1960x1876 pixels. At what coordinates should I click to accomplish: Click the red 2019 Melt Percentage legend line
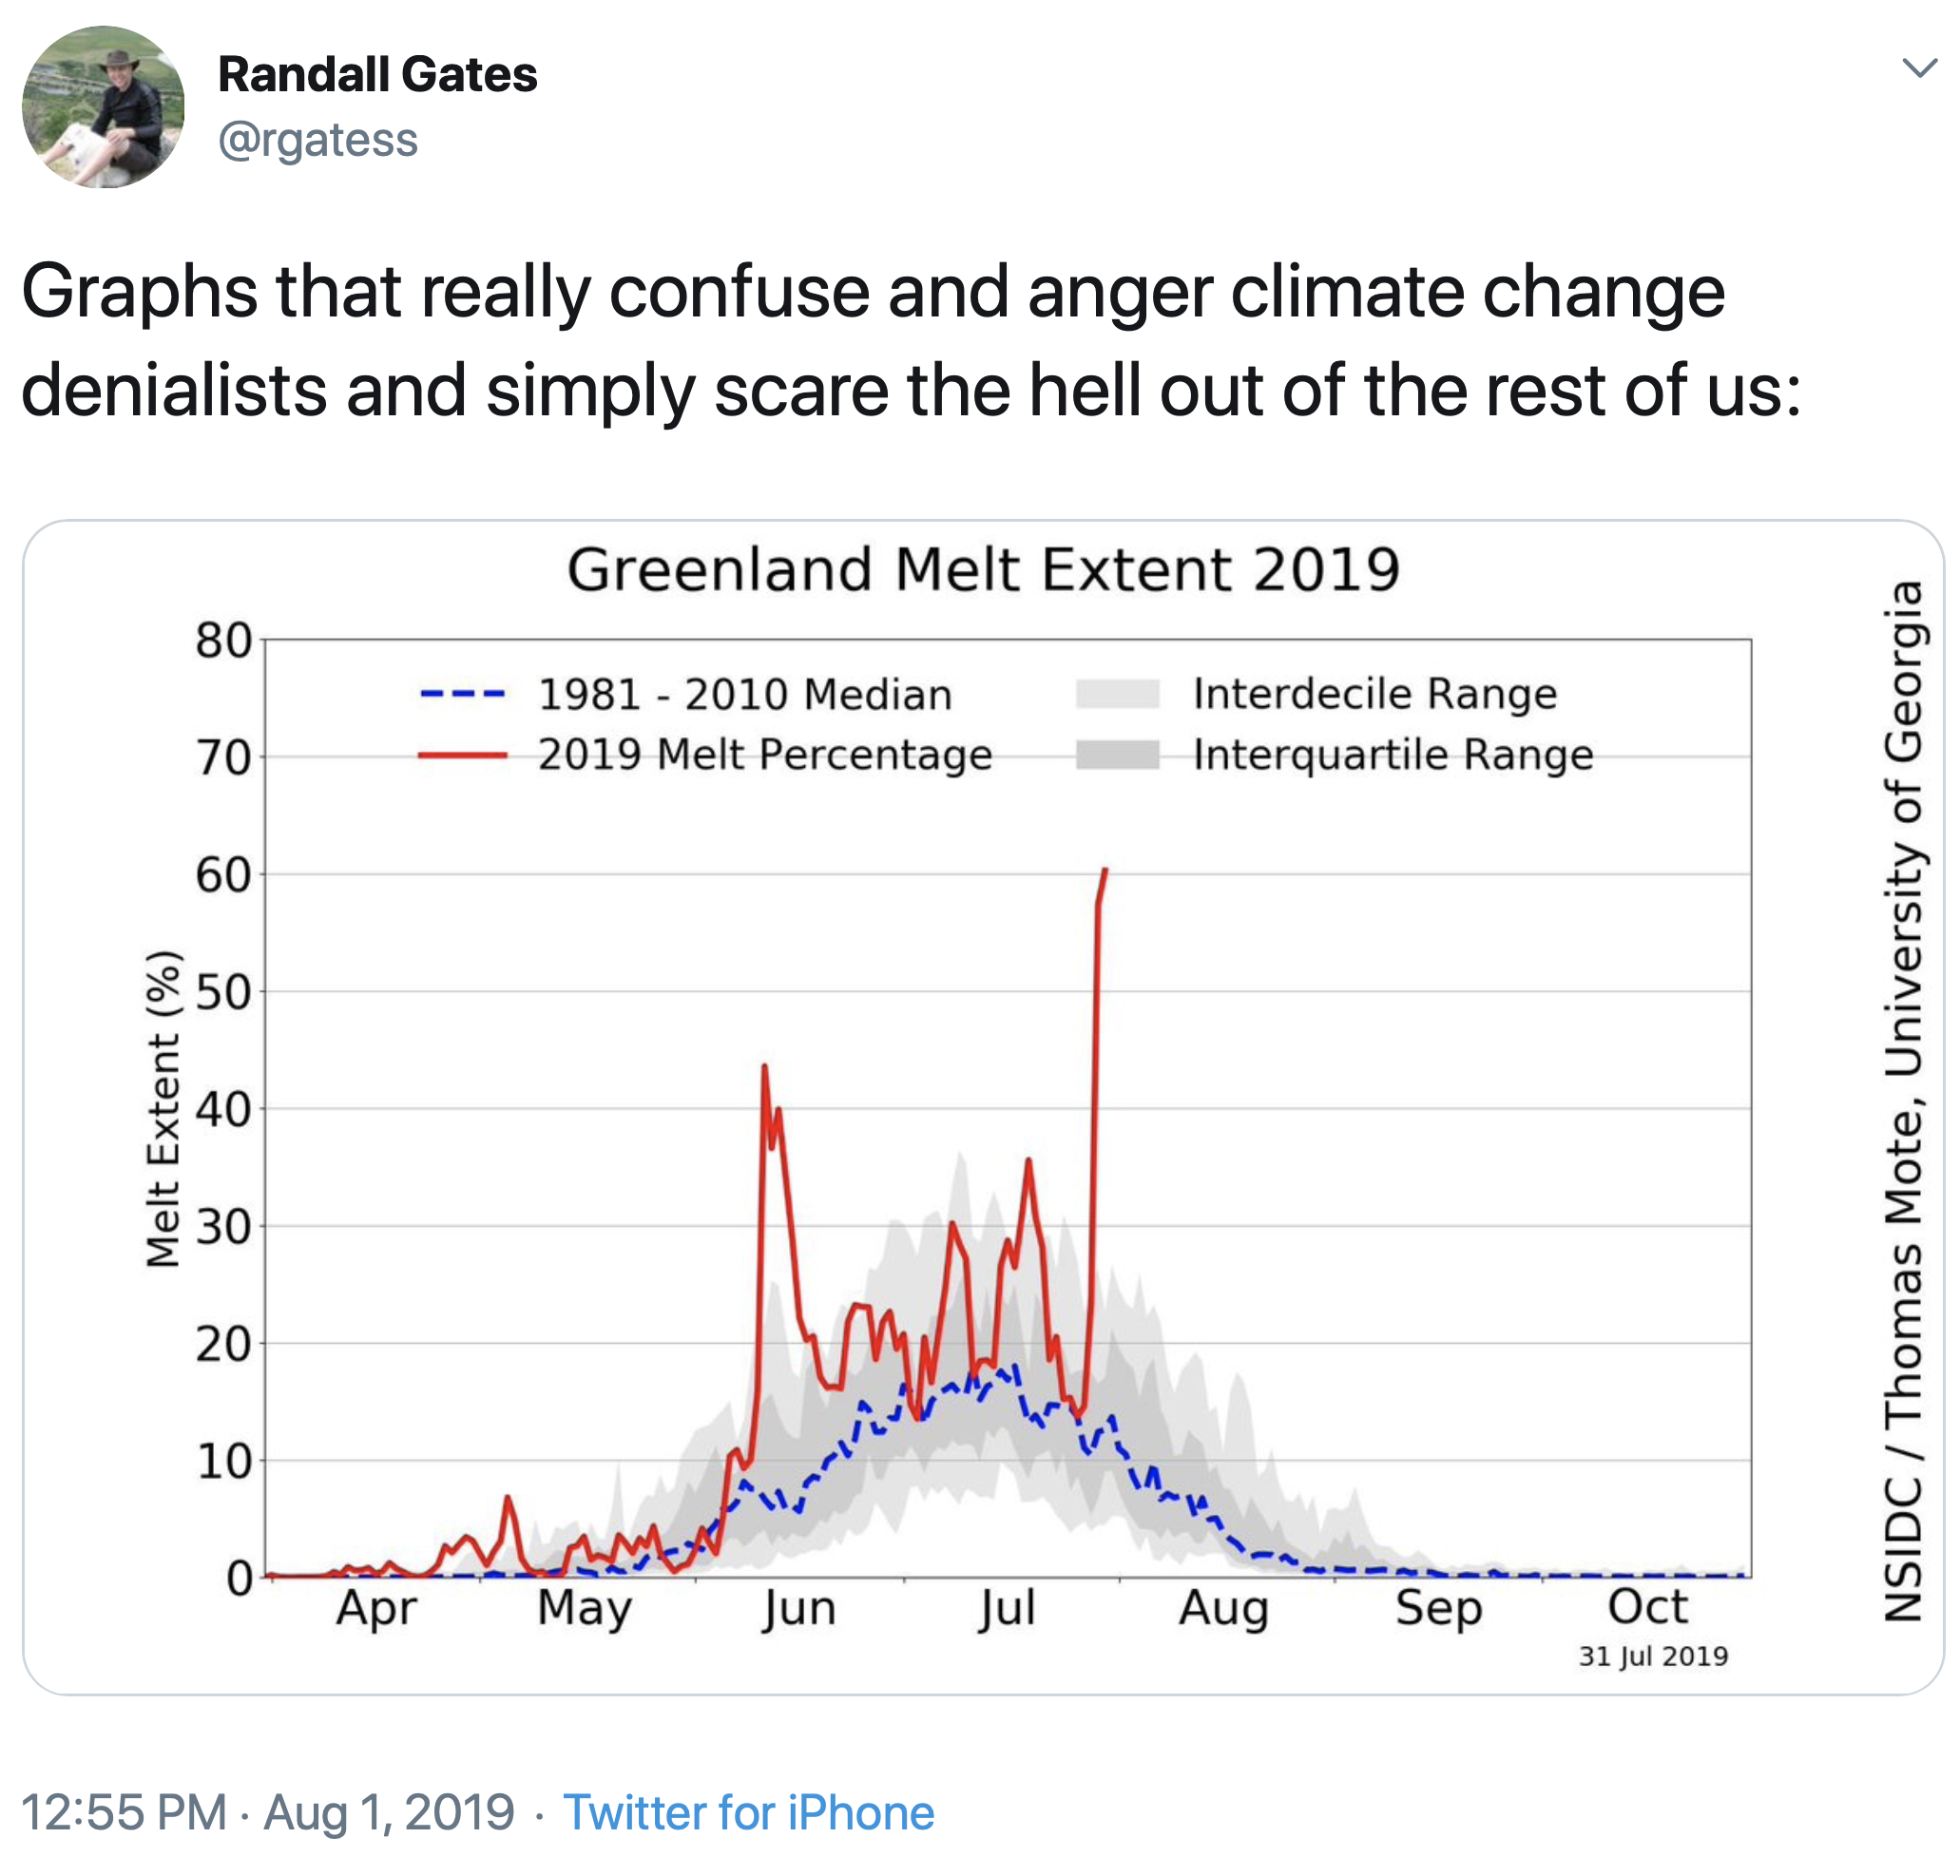[x=462, y=754]
